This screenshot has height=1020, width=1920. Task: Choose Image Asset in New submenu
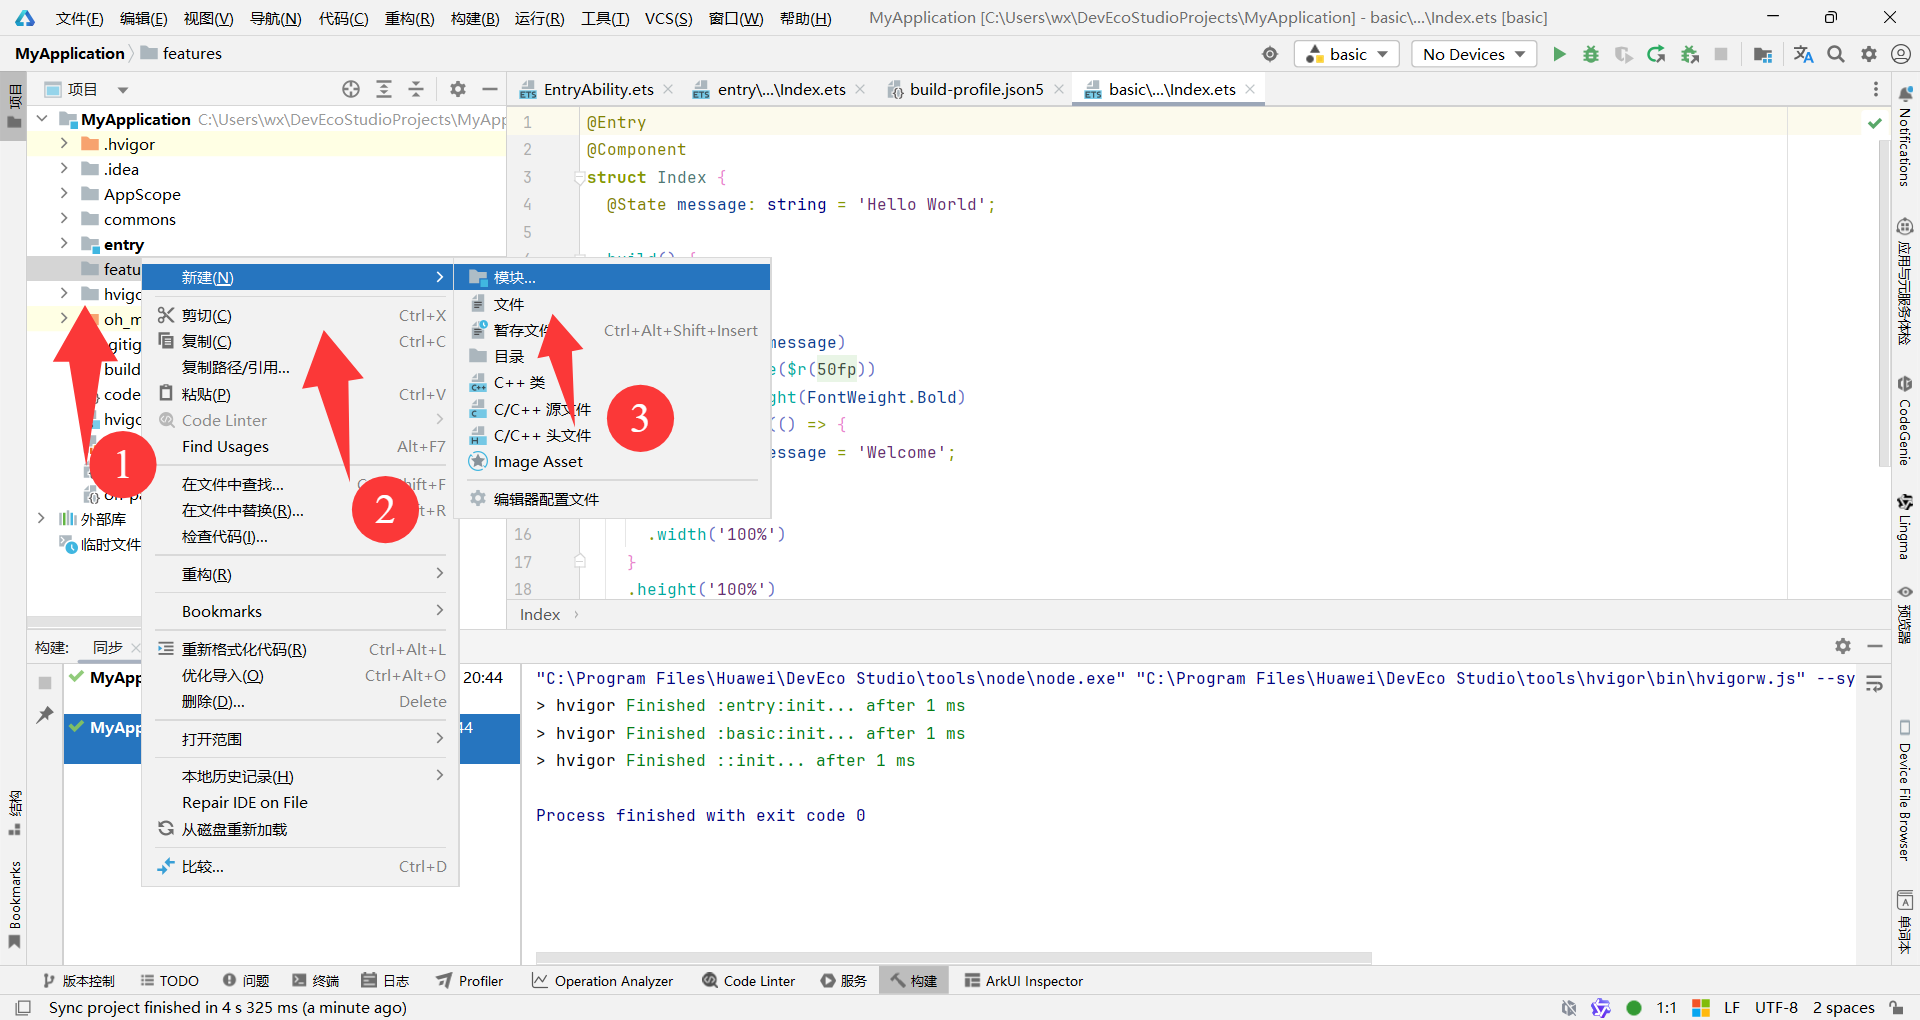click(x=612, y=461)
